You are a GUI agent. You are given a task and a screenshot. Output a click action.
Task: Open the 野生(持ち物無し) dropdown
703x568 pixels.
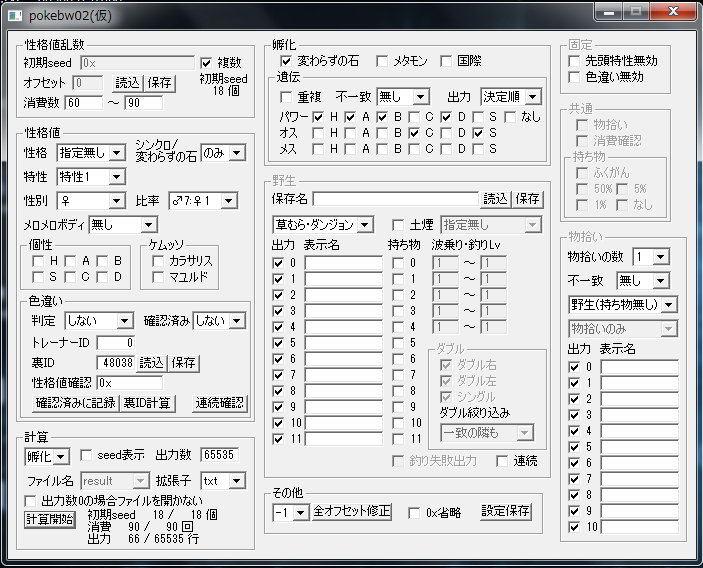623,305
